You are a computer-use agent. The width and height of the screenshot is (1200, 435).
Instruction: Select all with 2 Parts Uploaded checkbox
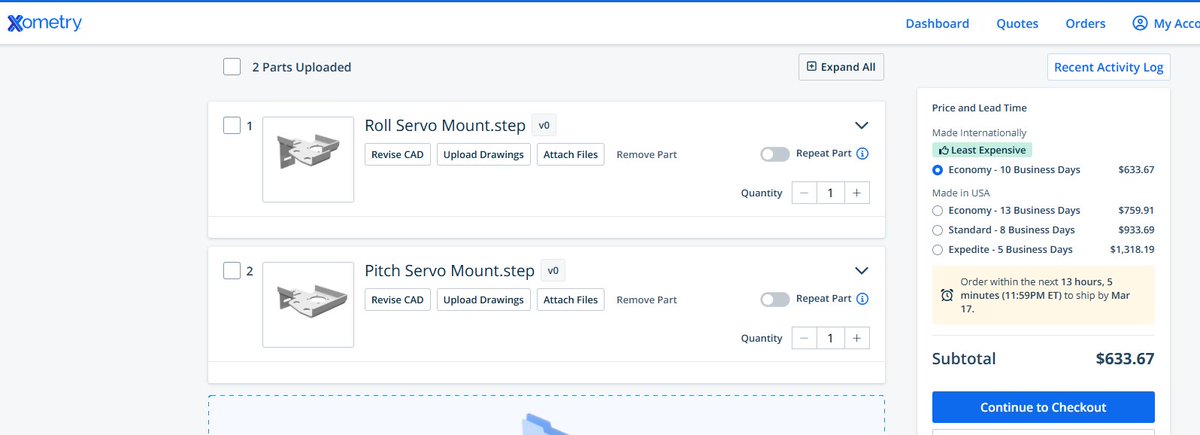[x=232, y=67]
